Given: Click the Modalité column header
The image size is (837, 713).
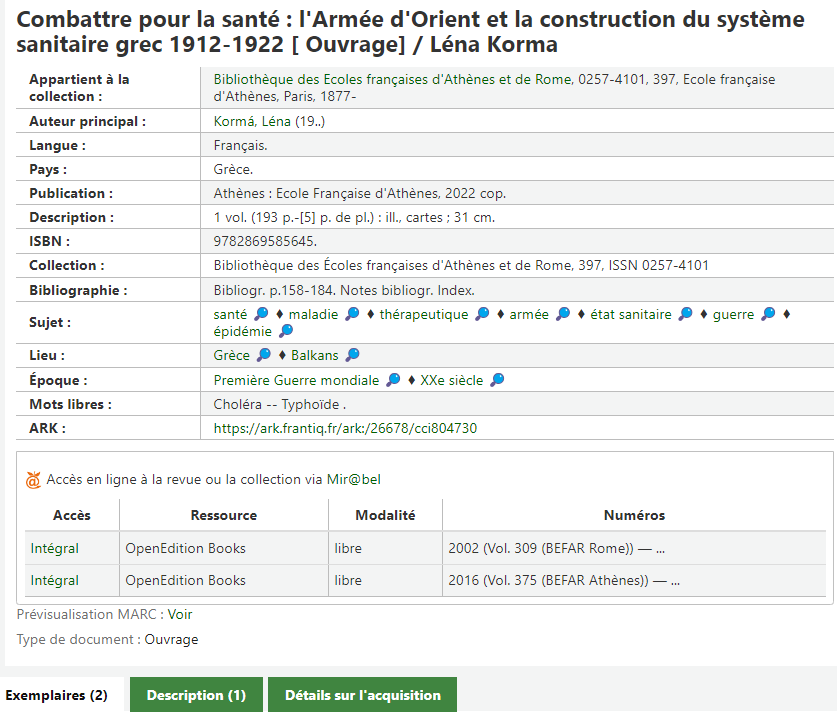Looking at the screenshot, I should click(x=385, y=515).
